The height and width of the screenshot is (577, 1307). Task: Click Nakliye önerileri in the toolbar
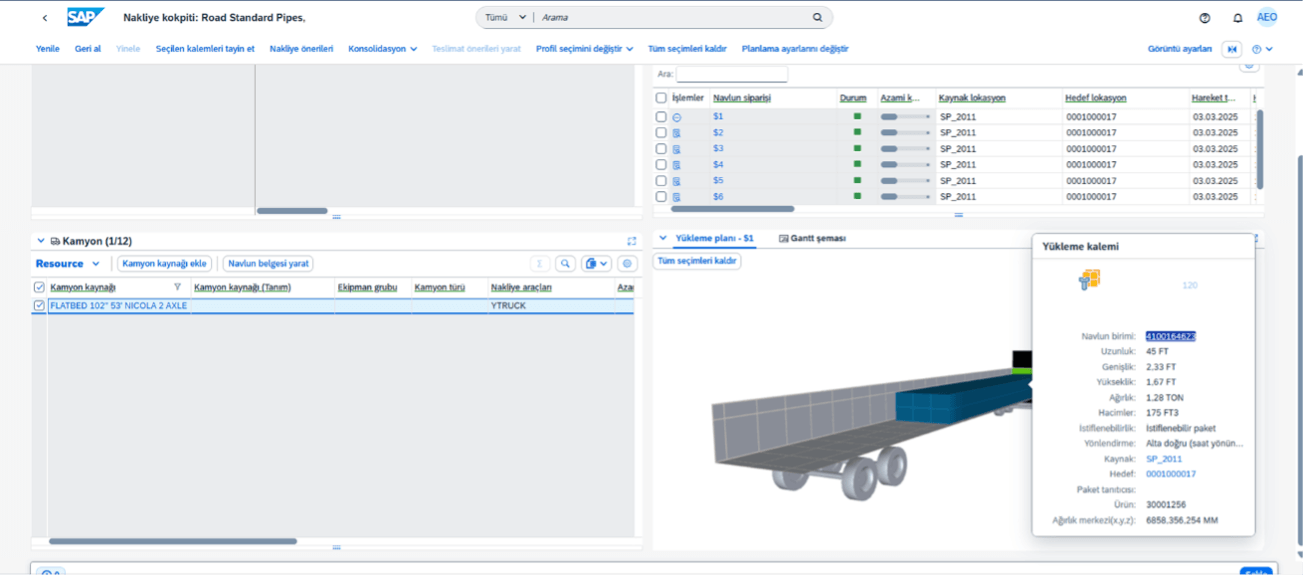pyautogui.click(x=301, y=48)
